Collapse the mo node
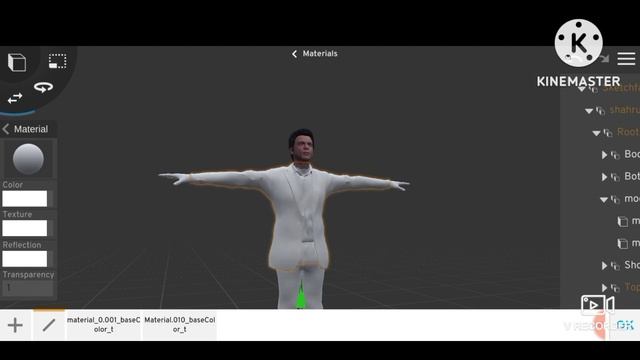Image resolution: width=640 pixels, height=360 pixels. [604, 200]
